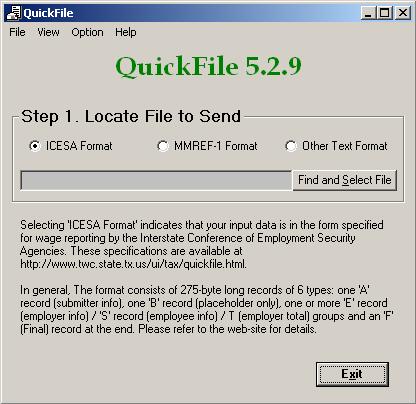Open the Help menu
Screen dimensions: 416x404
tap(126, 32)
